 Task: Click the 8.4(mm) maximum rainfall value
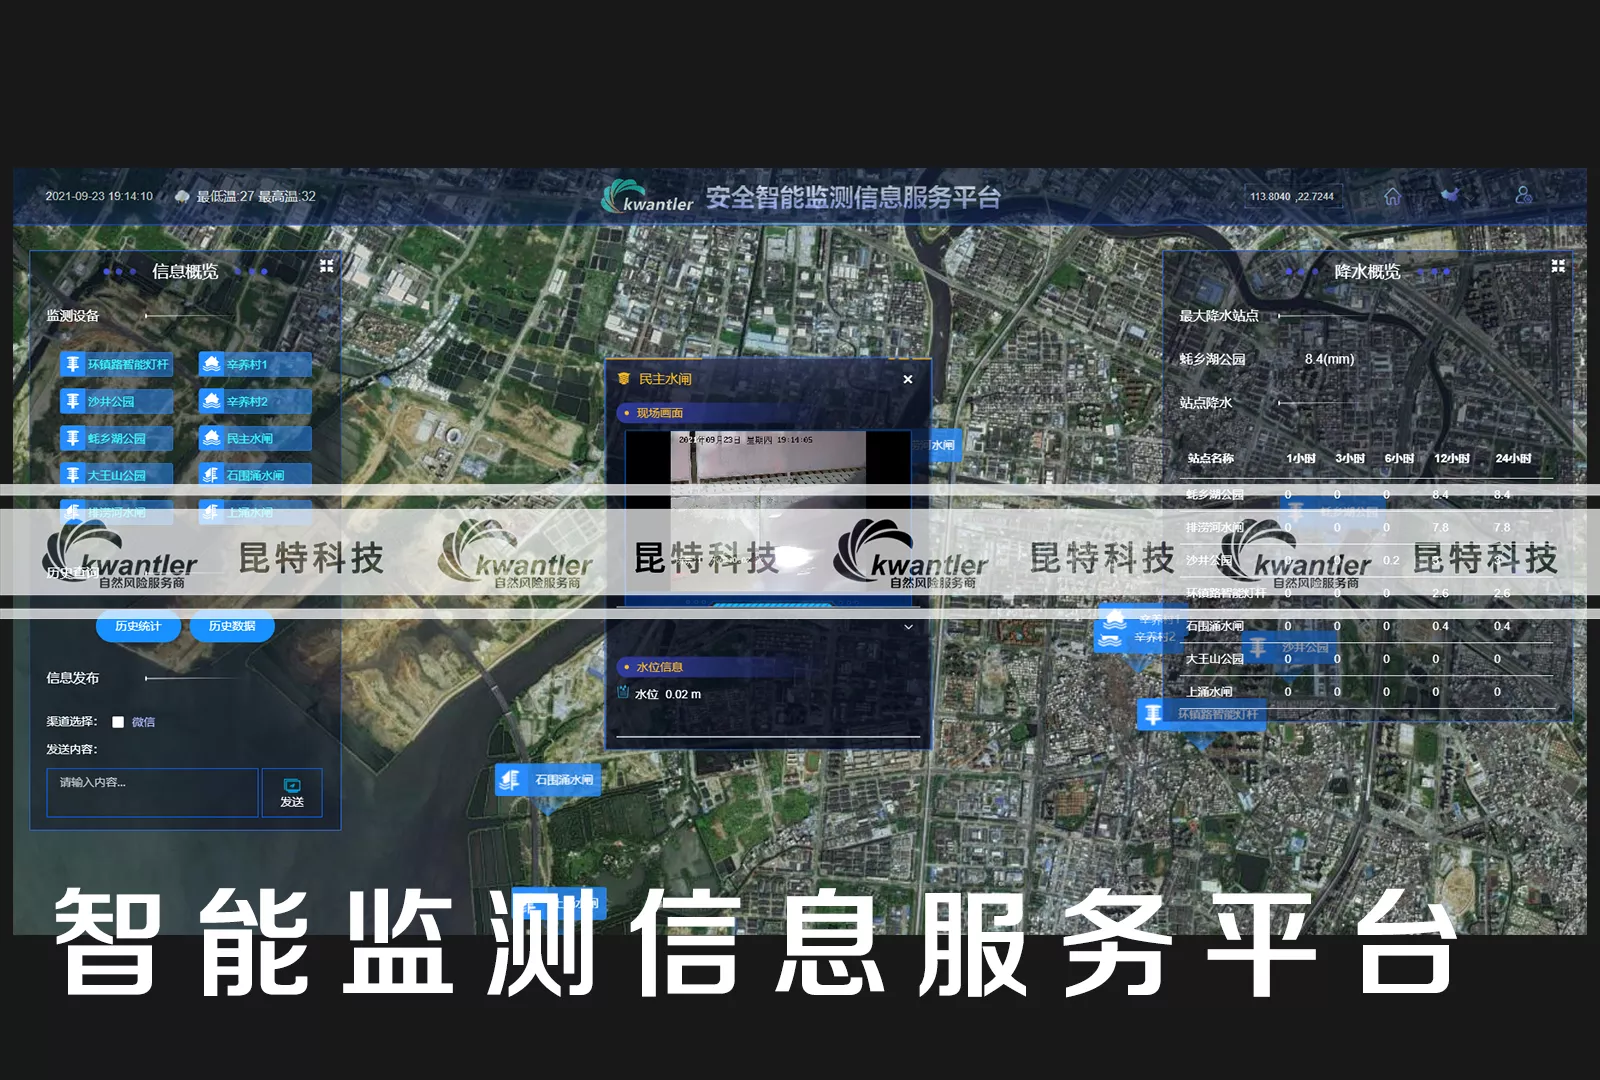(1329, 359)
